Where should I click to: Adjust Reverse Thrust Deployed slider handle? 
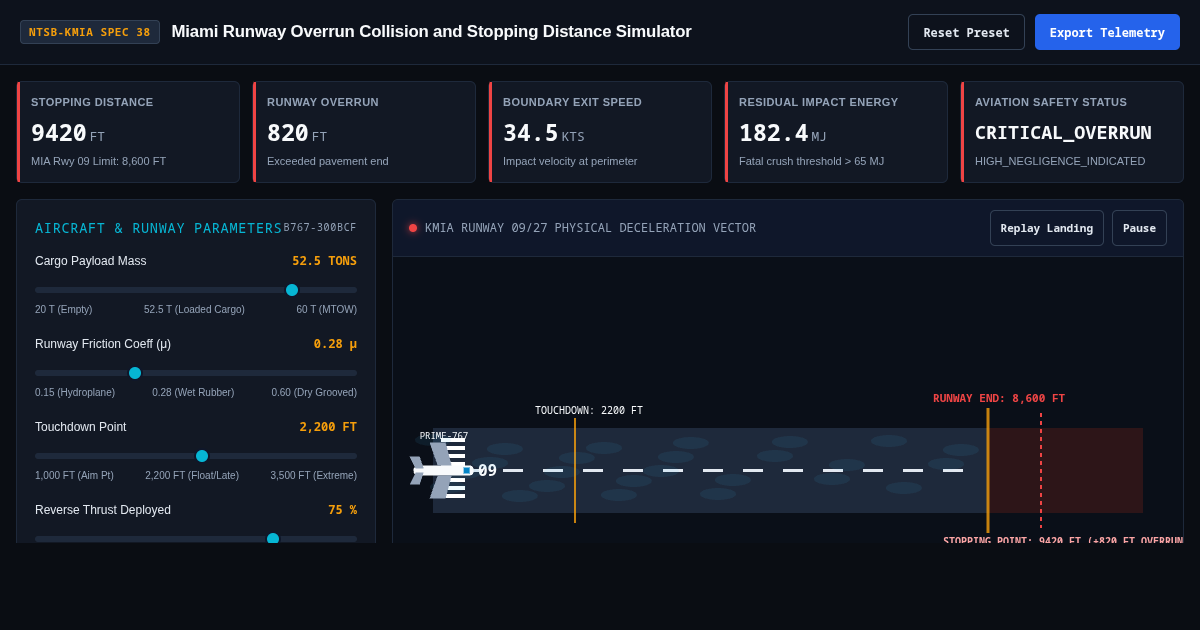tap(273, 538)
